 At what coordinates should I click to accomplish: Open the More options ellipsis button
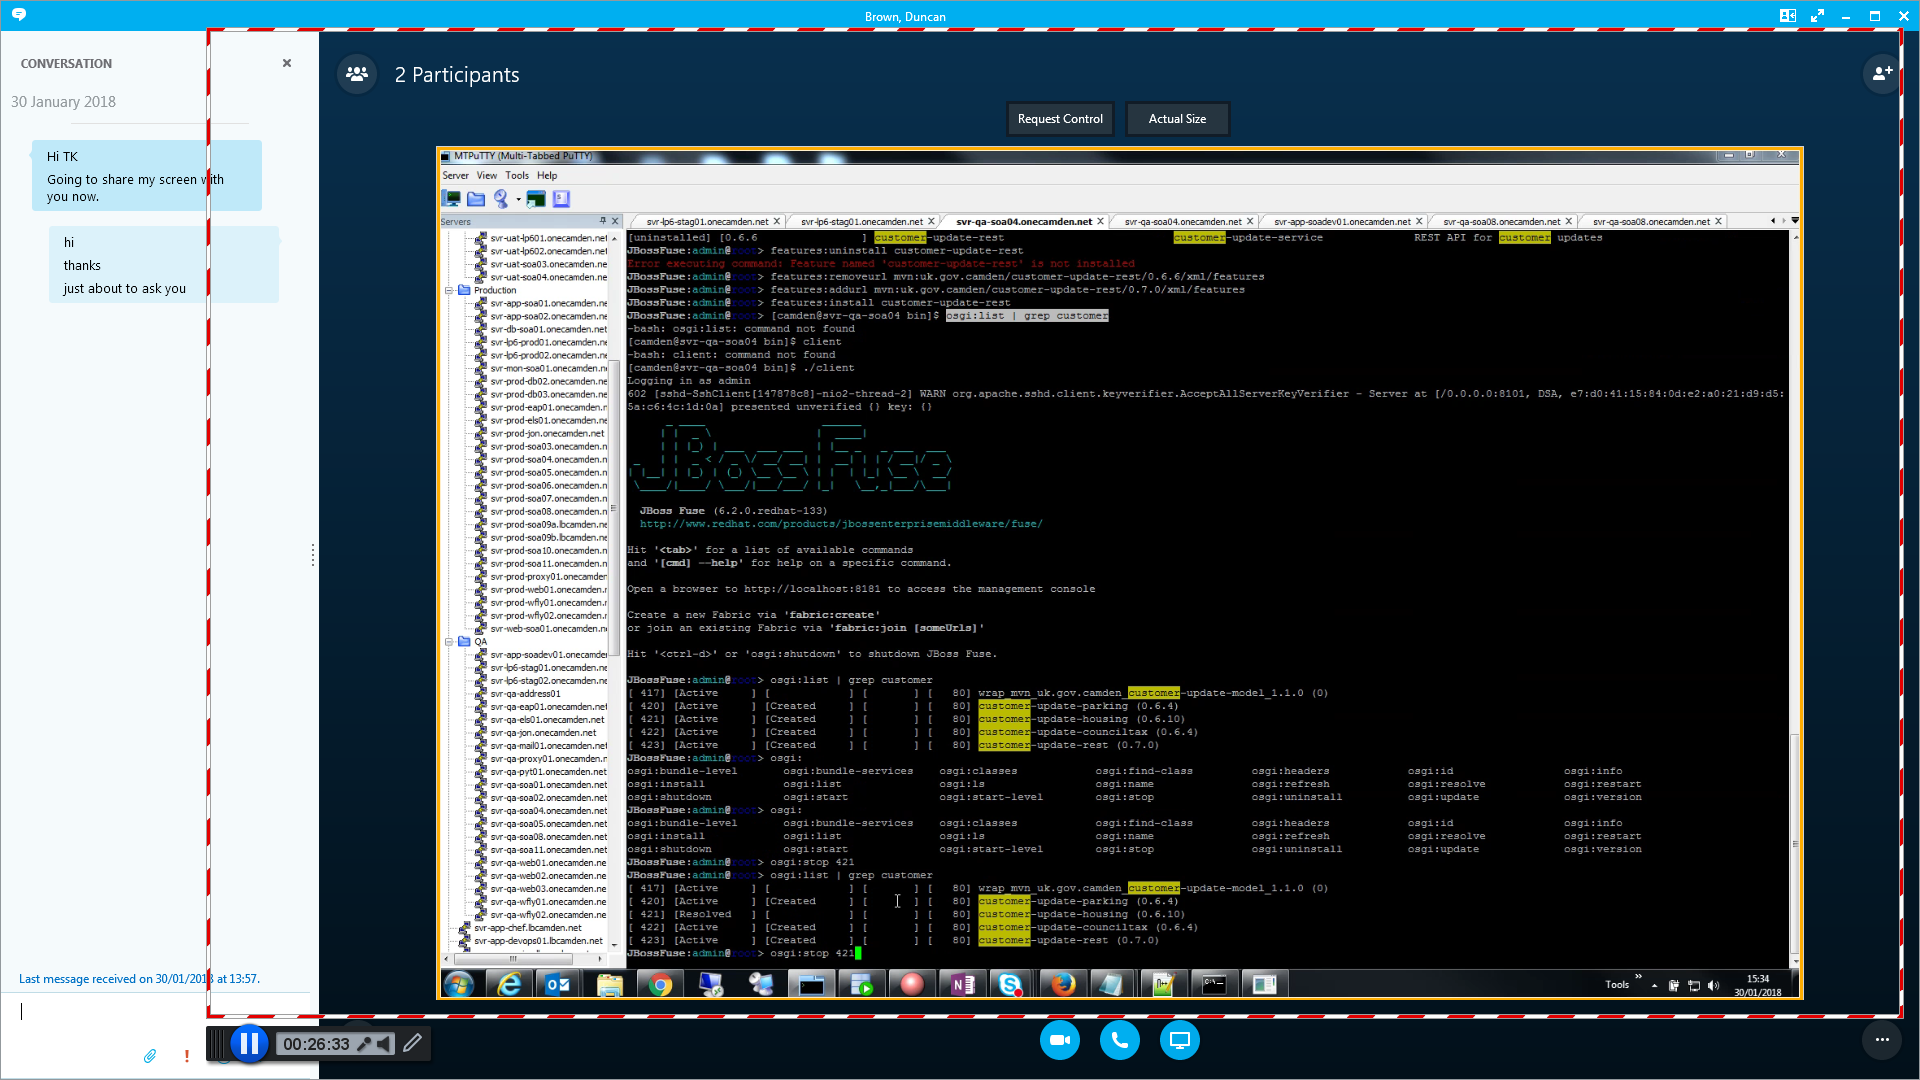(1882, 1040)
